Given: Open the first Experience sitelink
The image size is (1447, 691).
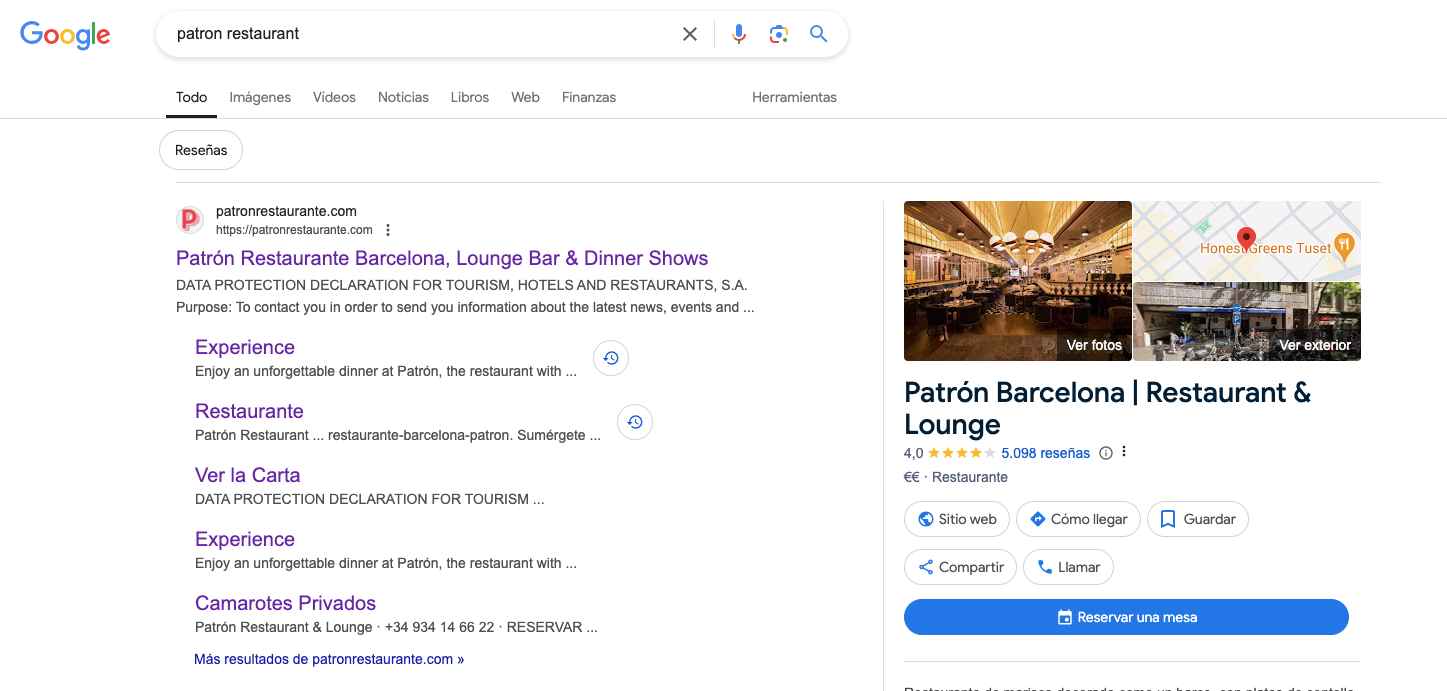Looking at the screenshot, I should [x=245, y=347].
